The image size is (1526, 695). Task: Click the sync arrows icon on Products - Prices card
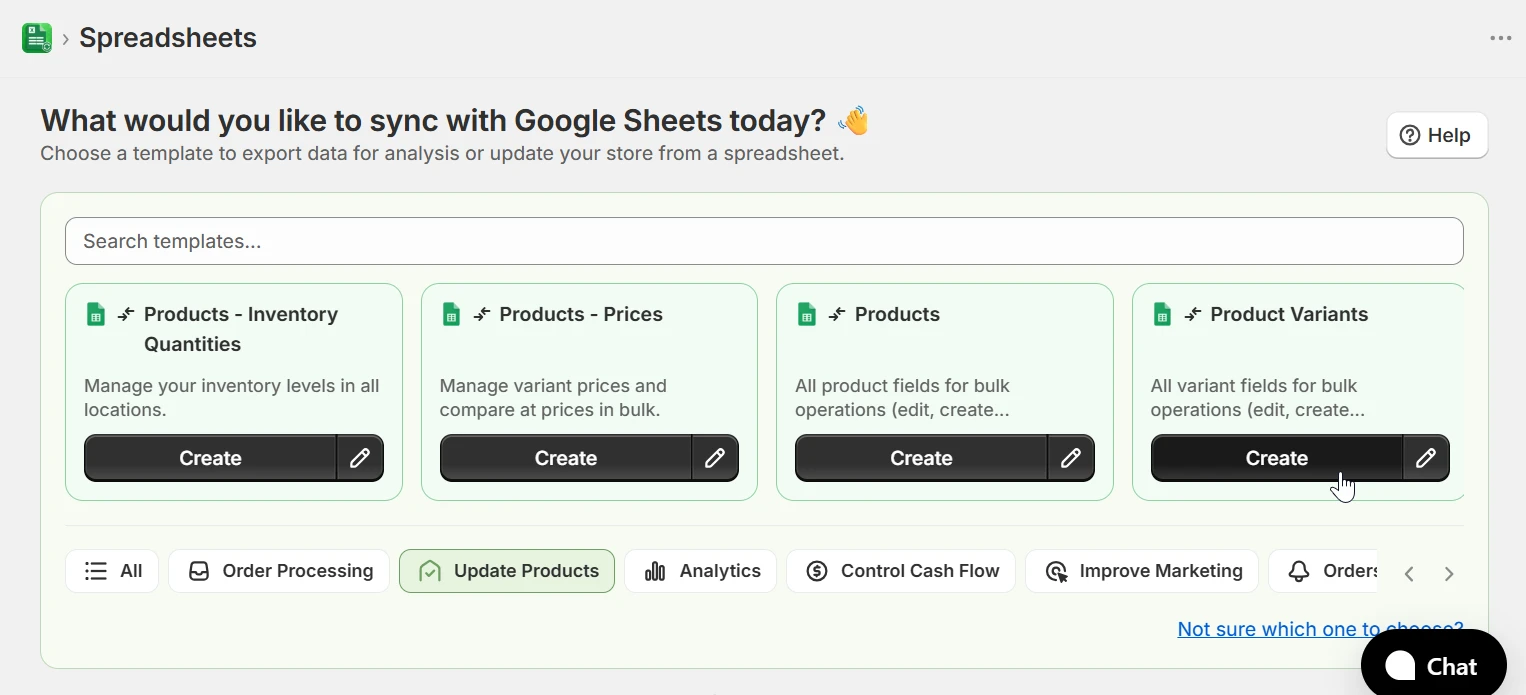coord(482,314)
